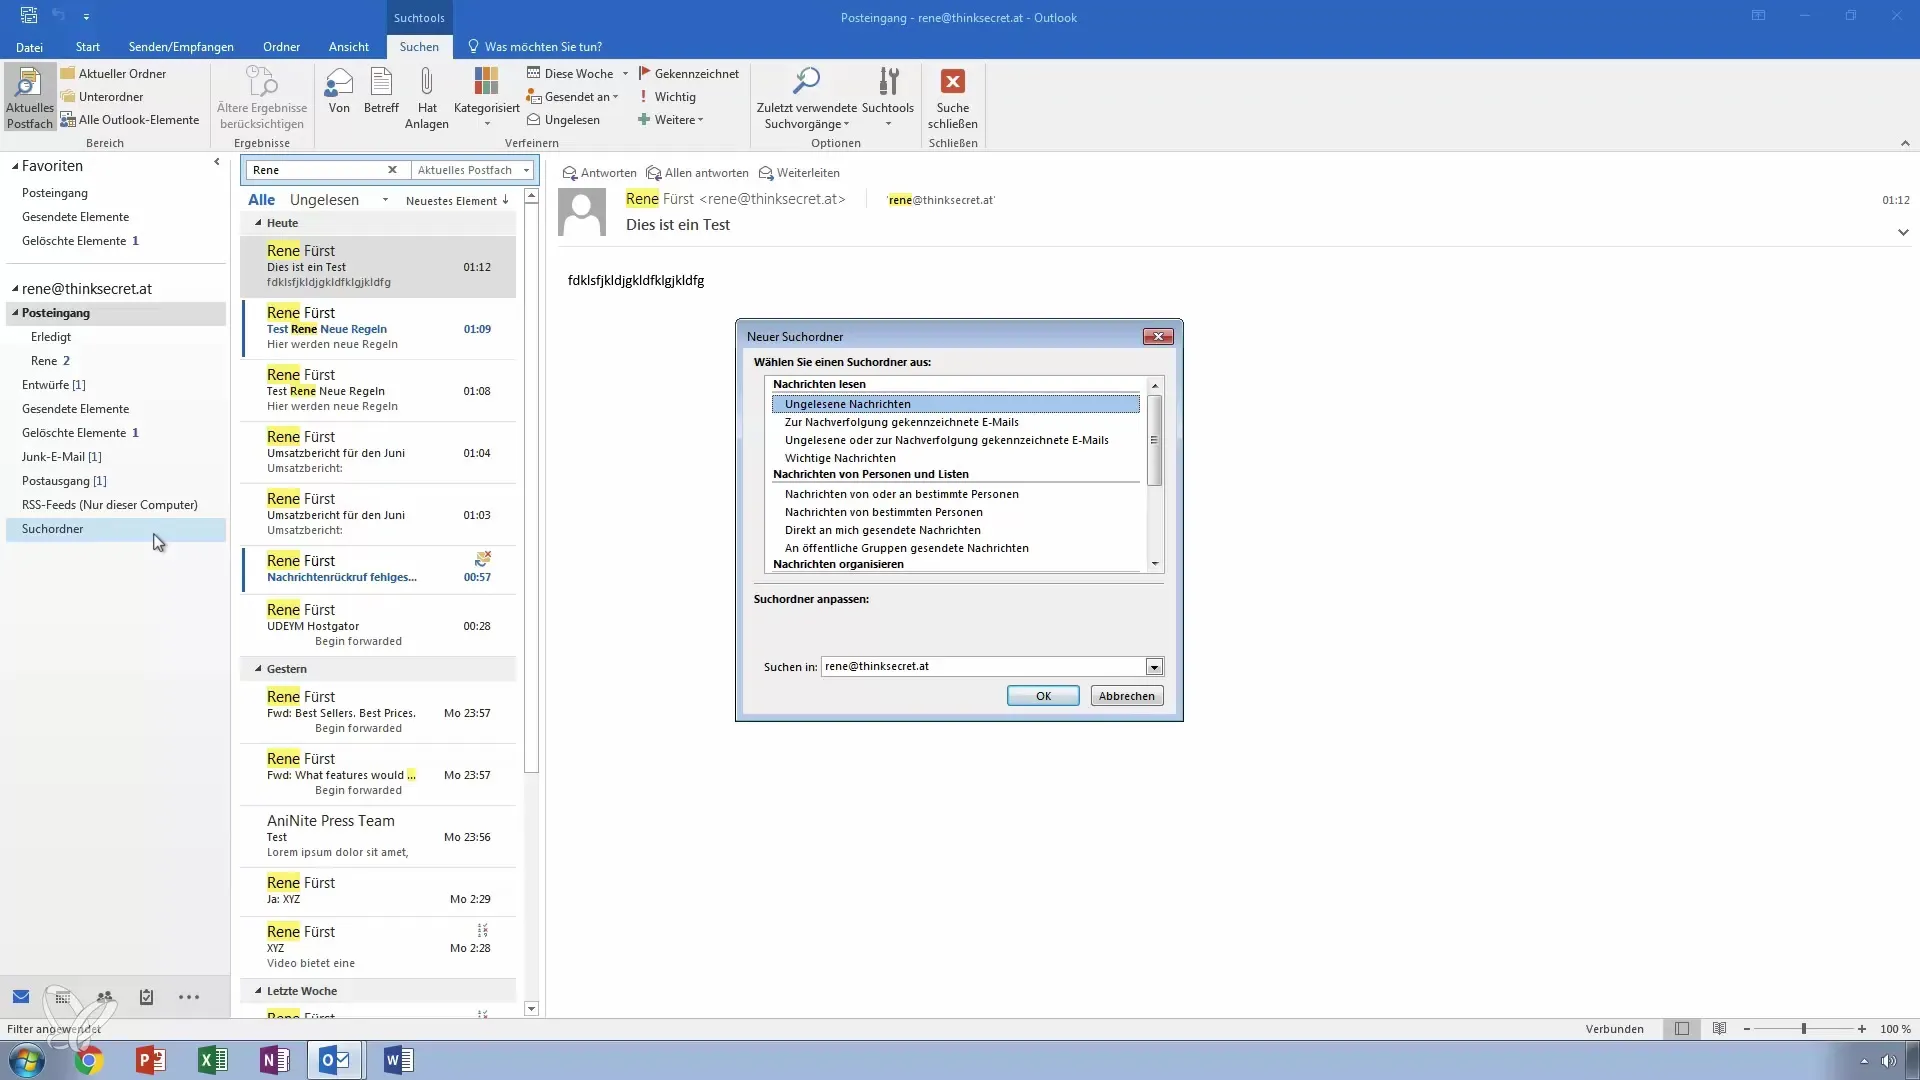Open Diese Woche date dropdown
This screenshot has height=1080, width=1920.
[x=577, y=73]
